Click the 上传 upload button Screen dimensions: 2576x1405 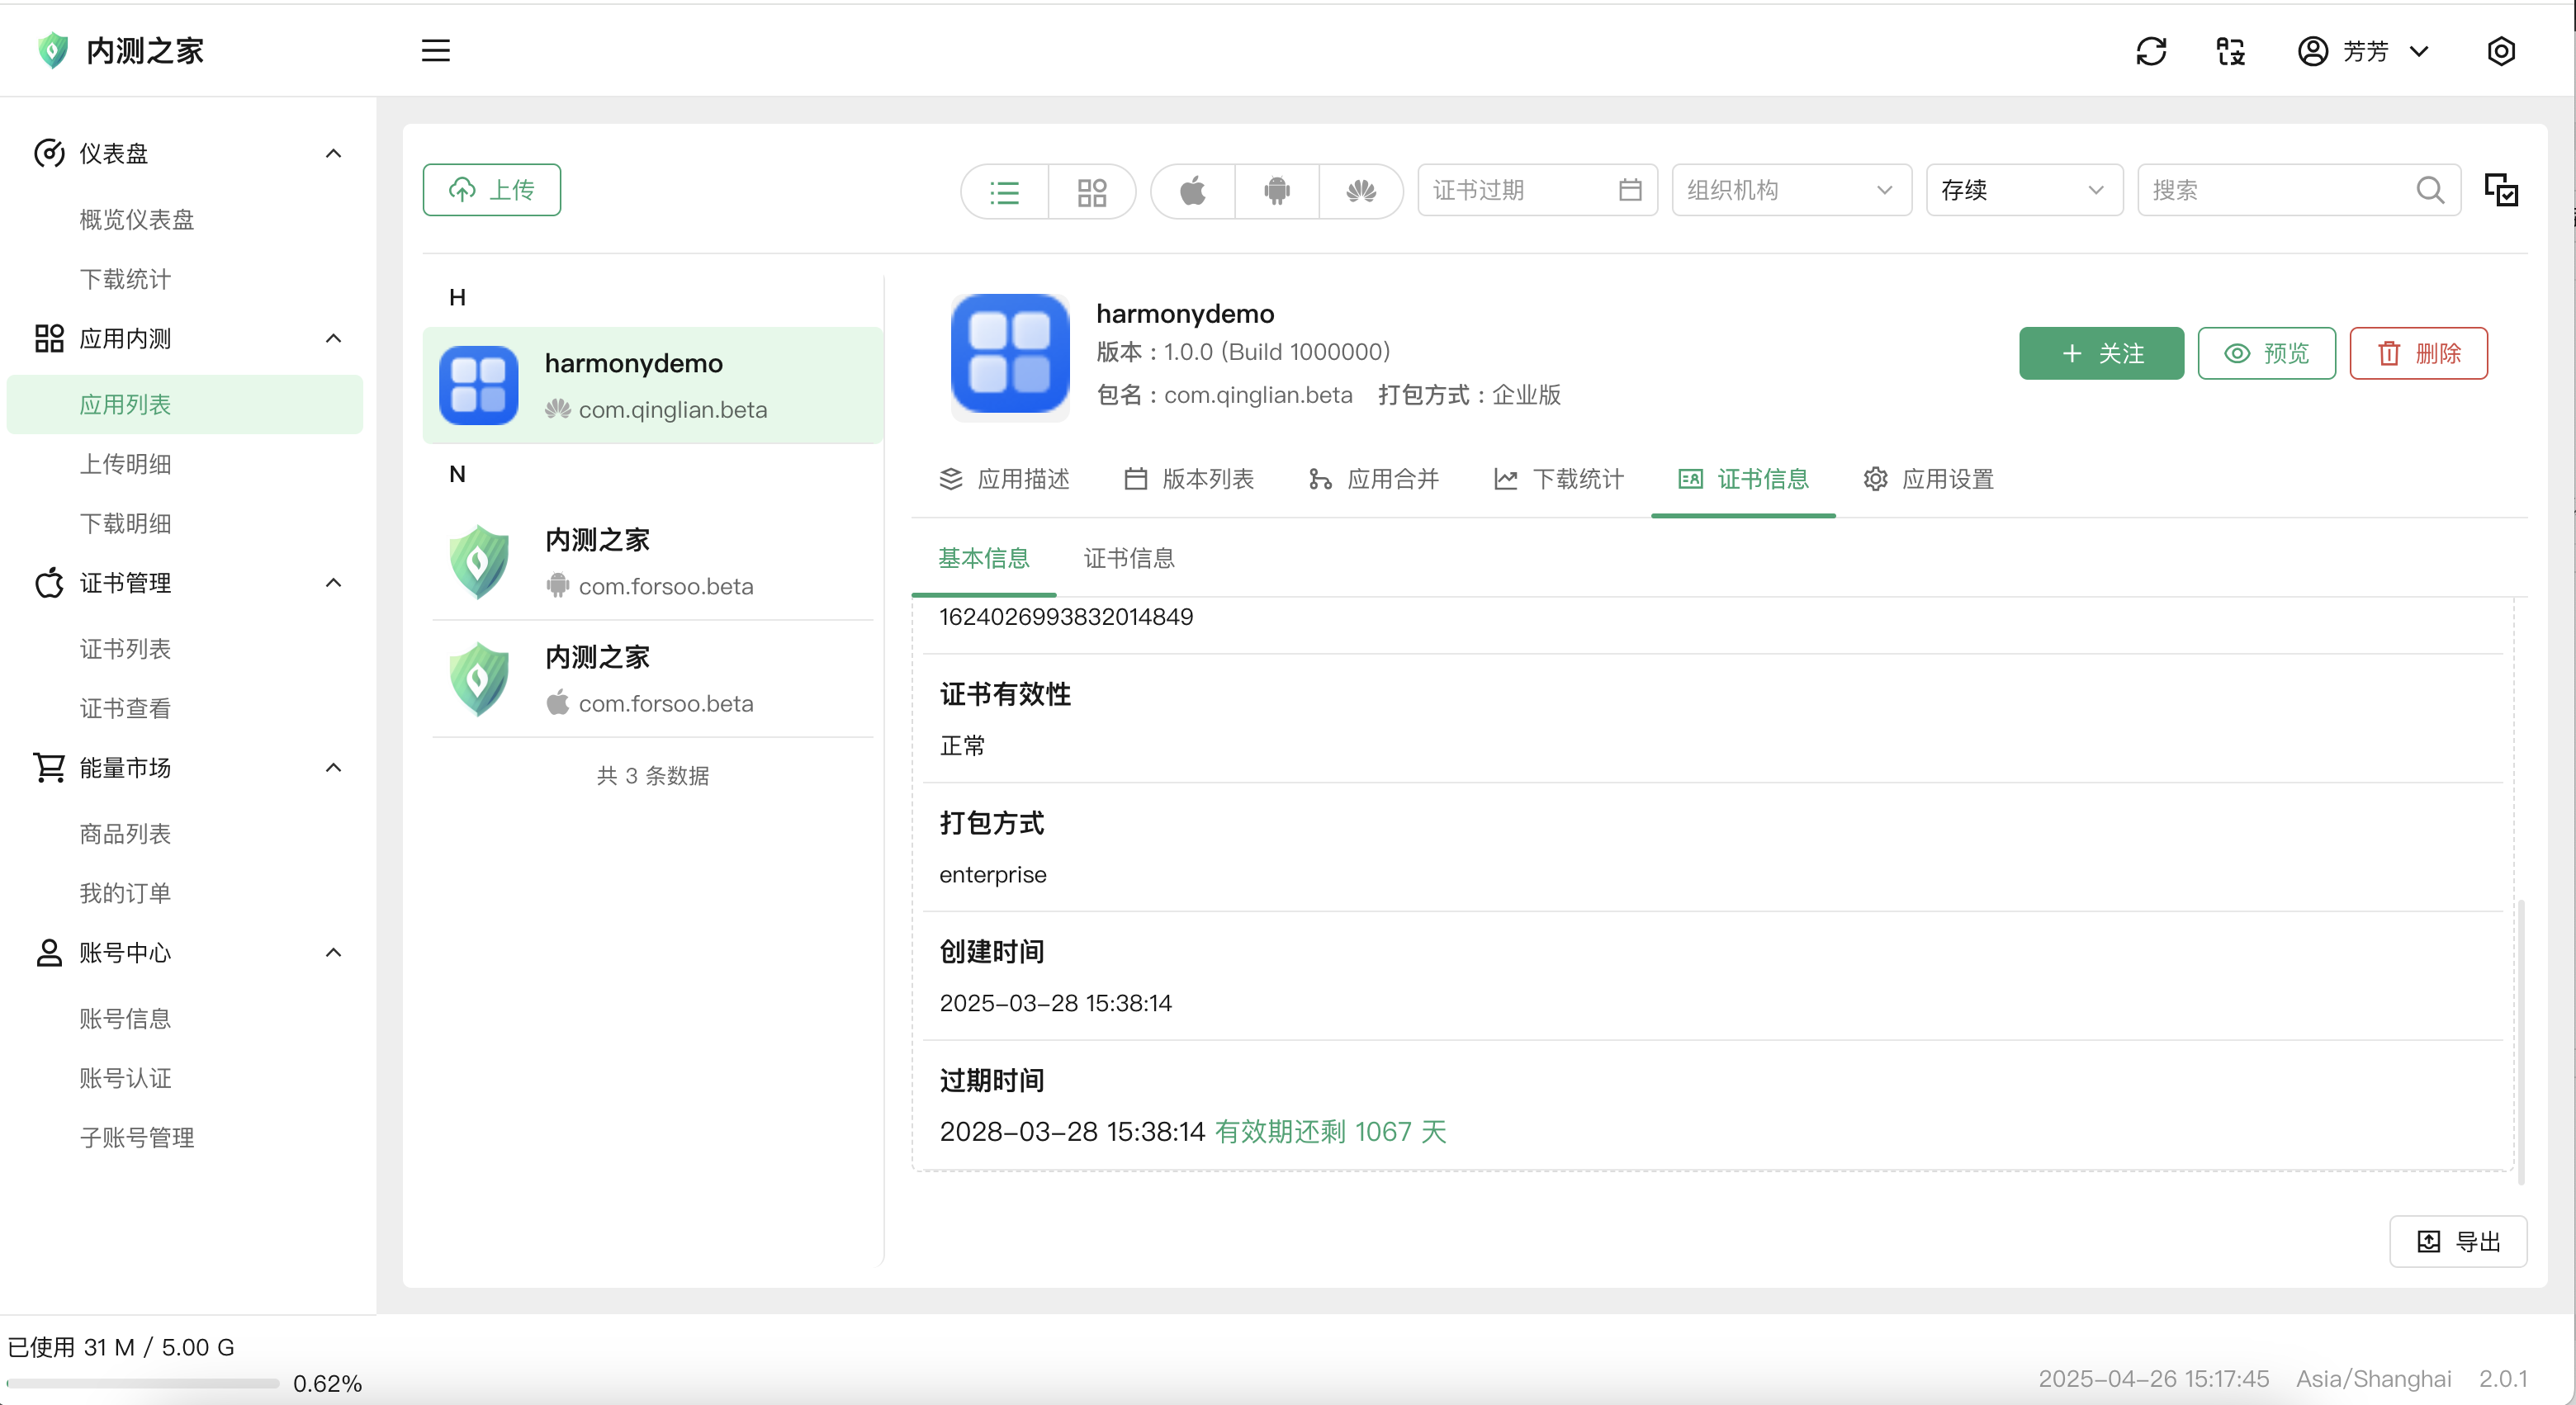(491, 190)
